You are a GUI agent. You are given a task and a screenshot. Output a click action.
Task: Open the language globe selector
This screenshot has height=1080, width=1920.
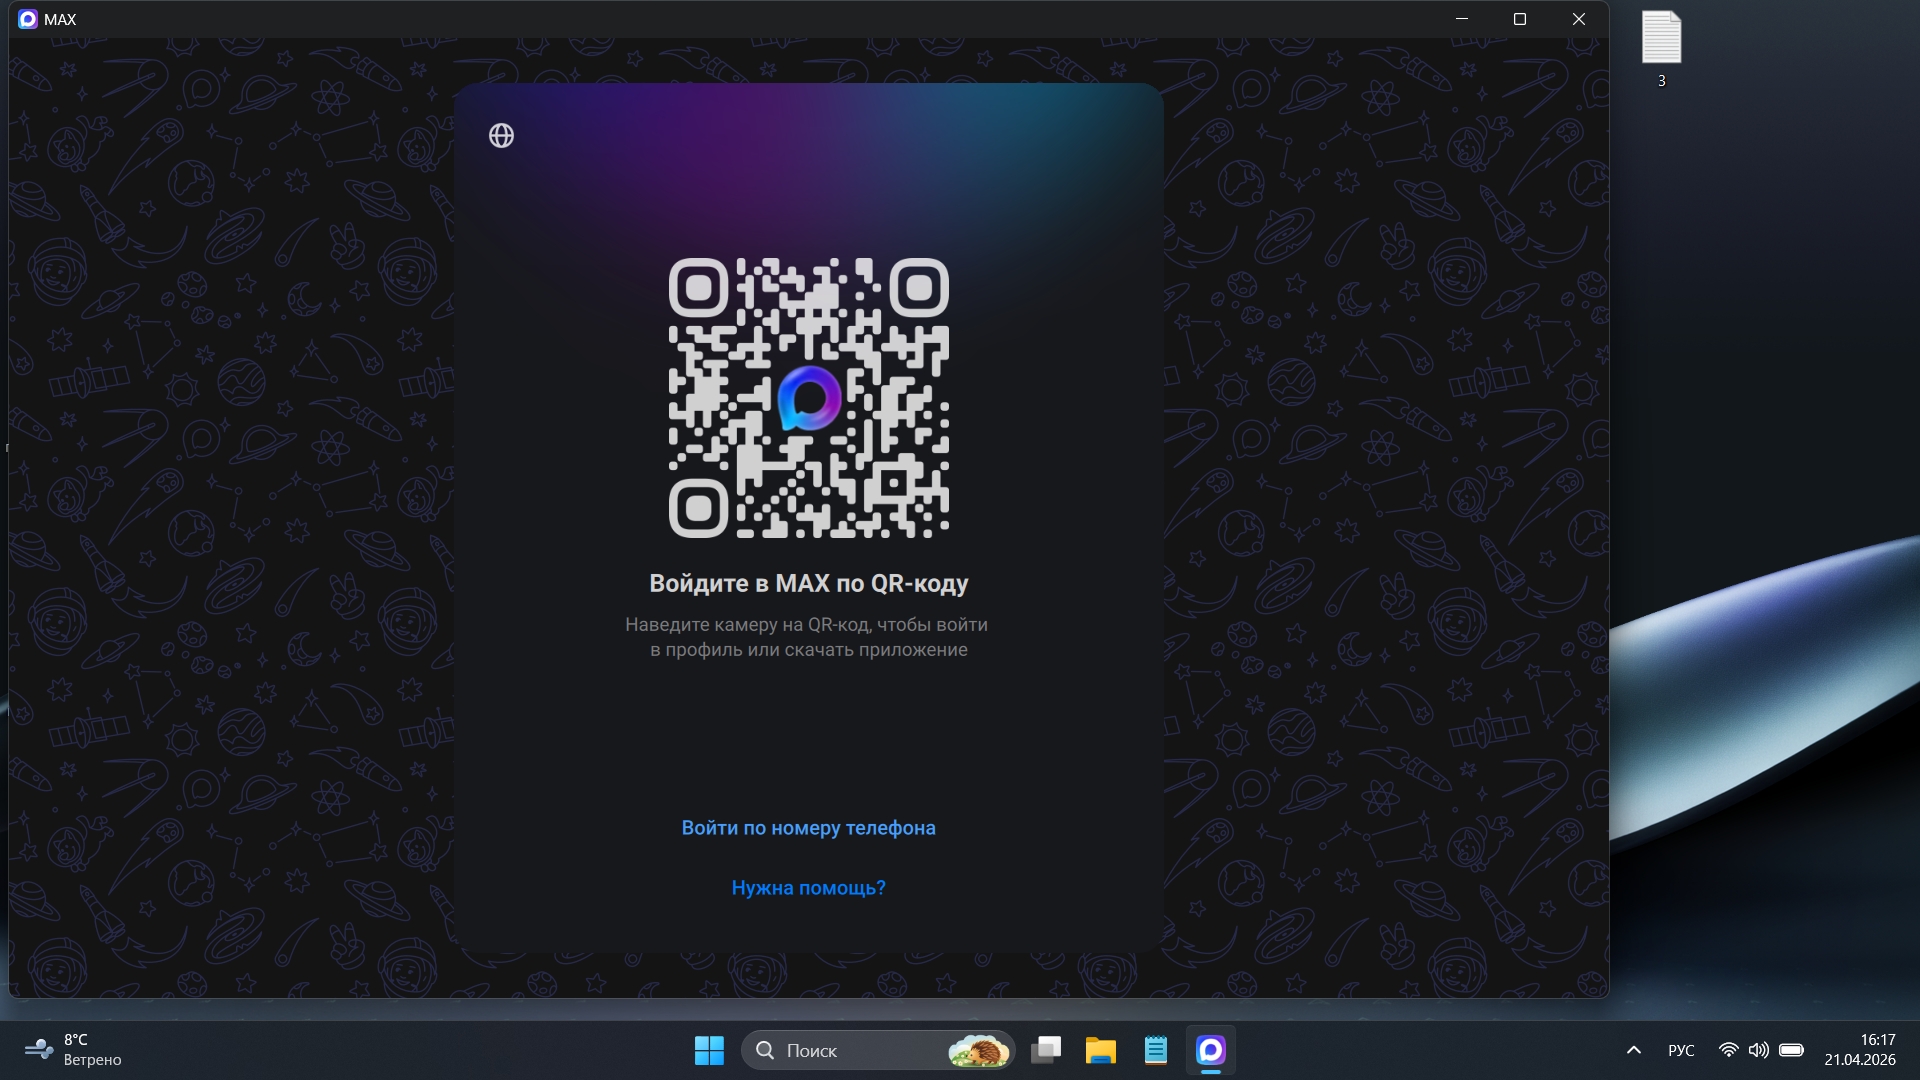501,136
